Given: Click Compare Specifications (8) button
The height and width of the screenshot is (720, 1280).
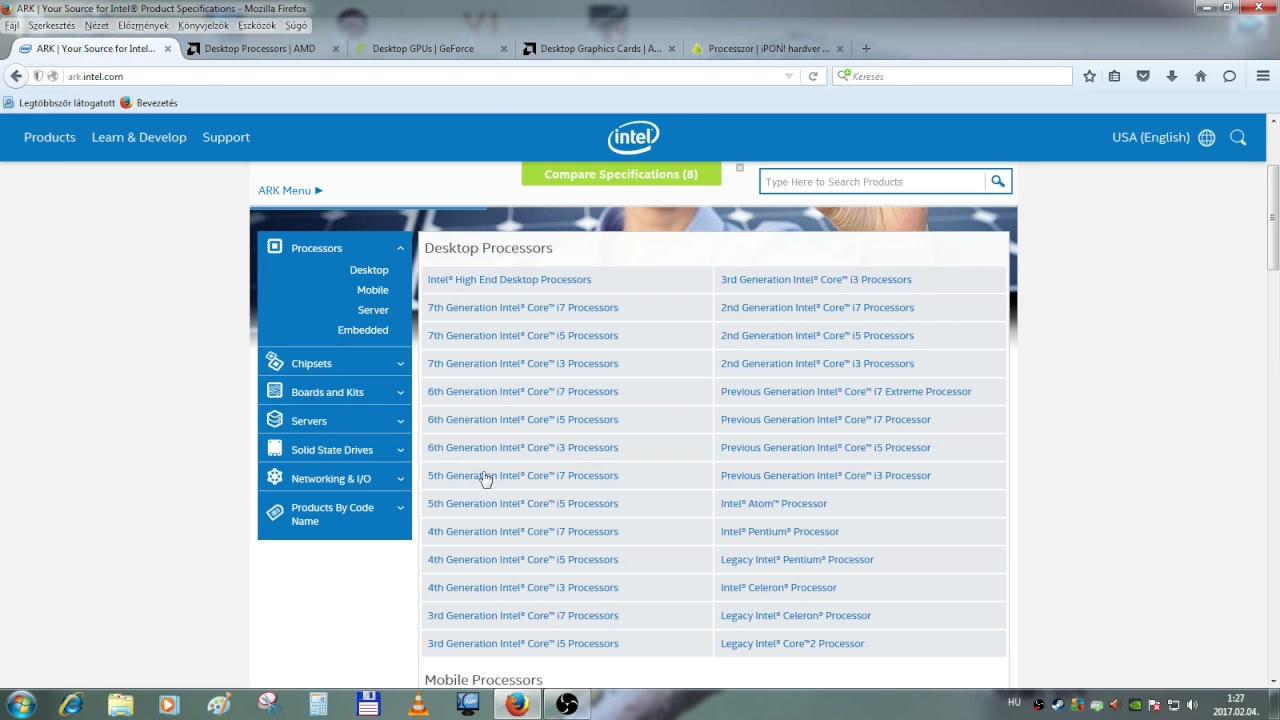Looking at the screenshot, I should click(621, 174).
